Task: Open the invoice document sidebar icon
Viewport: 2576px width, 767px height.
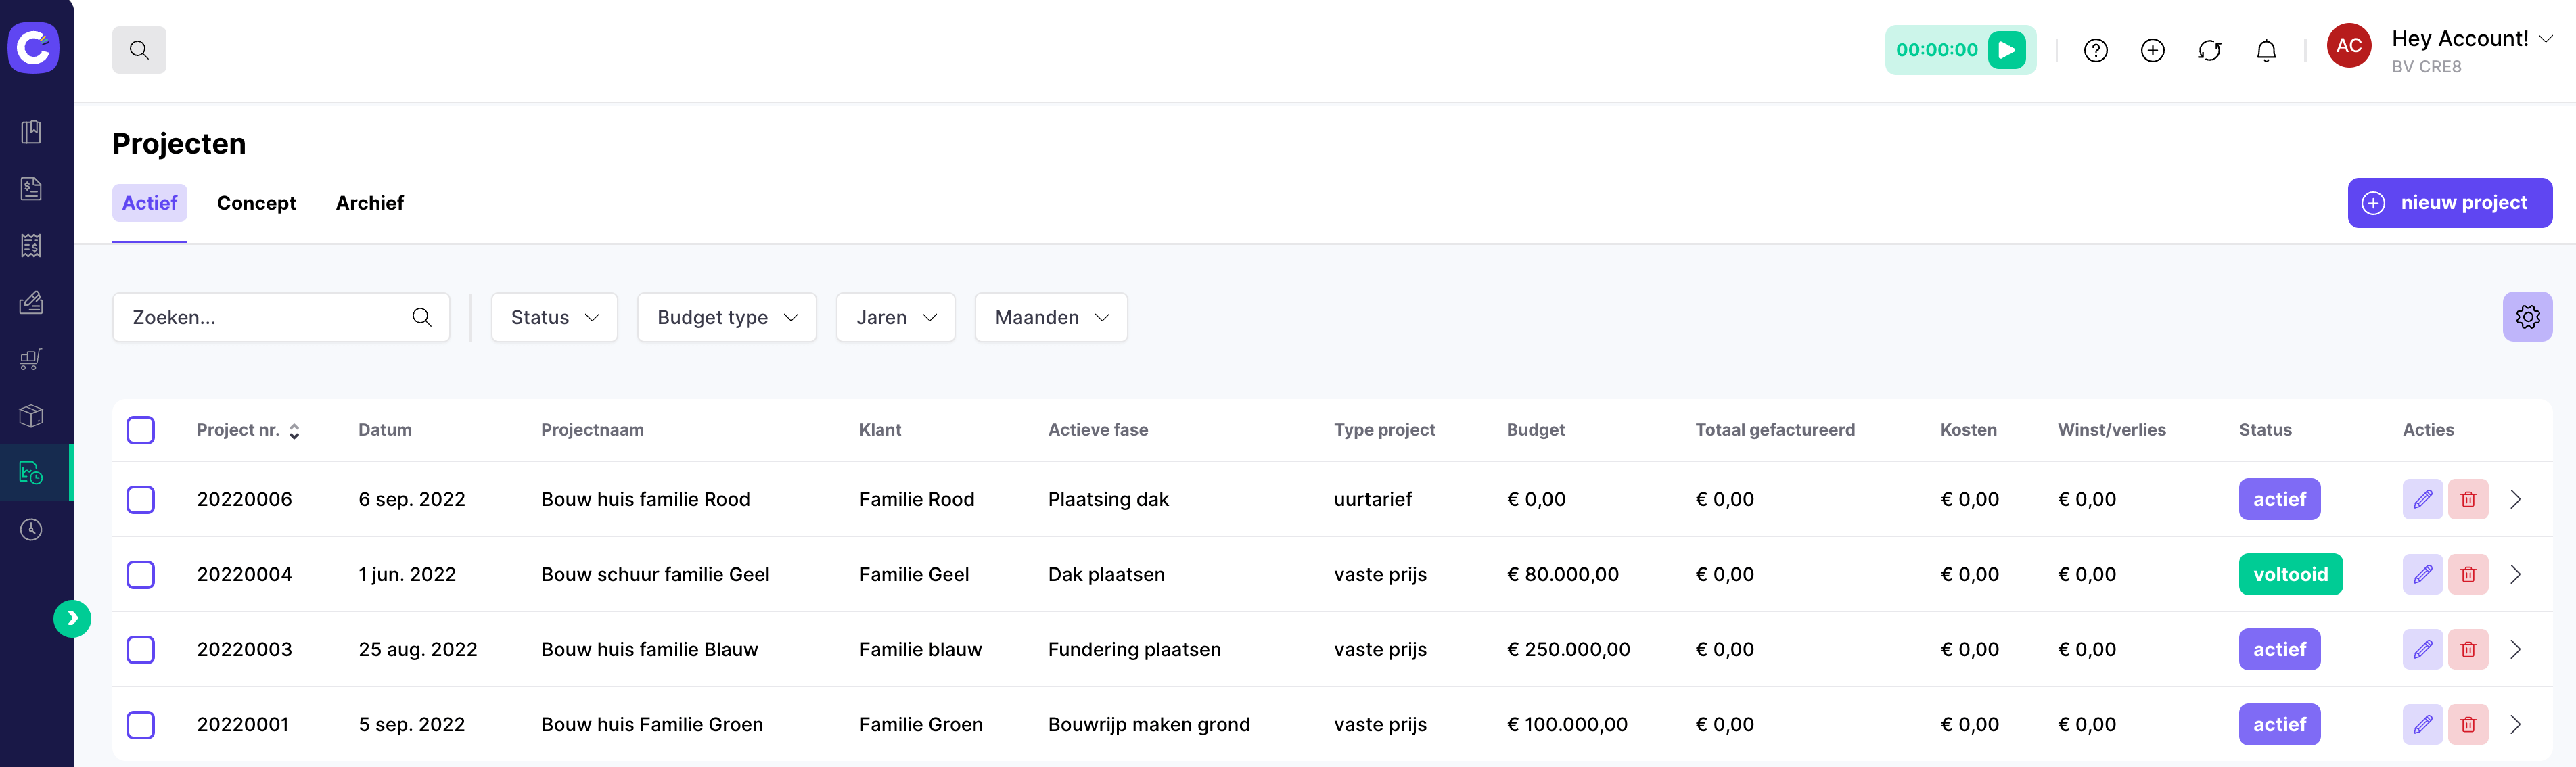Action: coord(31,189)
